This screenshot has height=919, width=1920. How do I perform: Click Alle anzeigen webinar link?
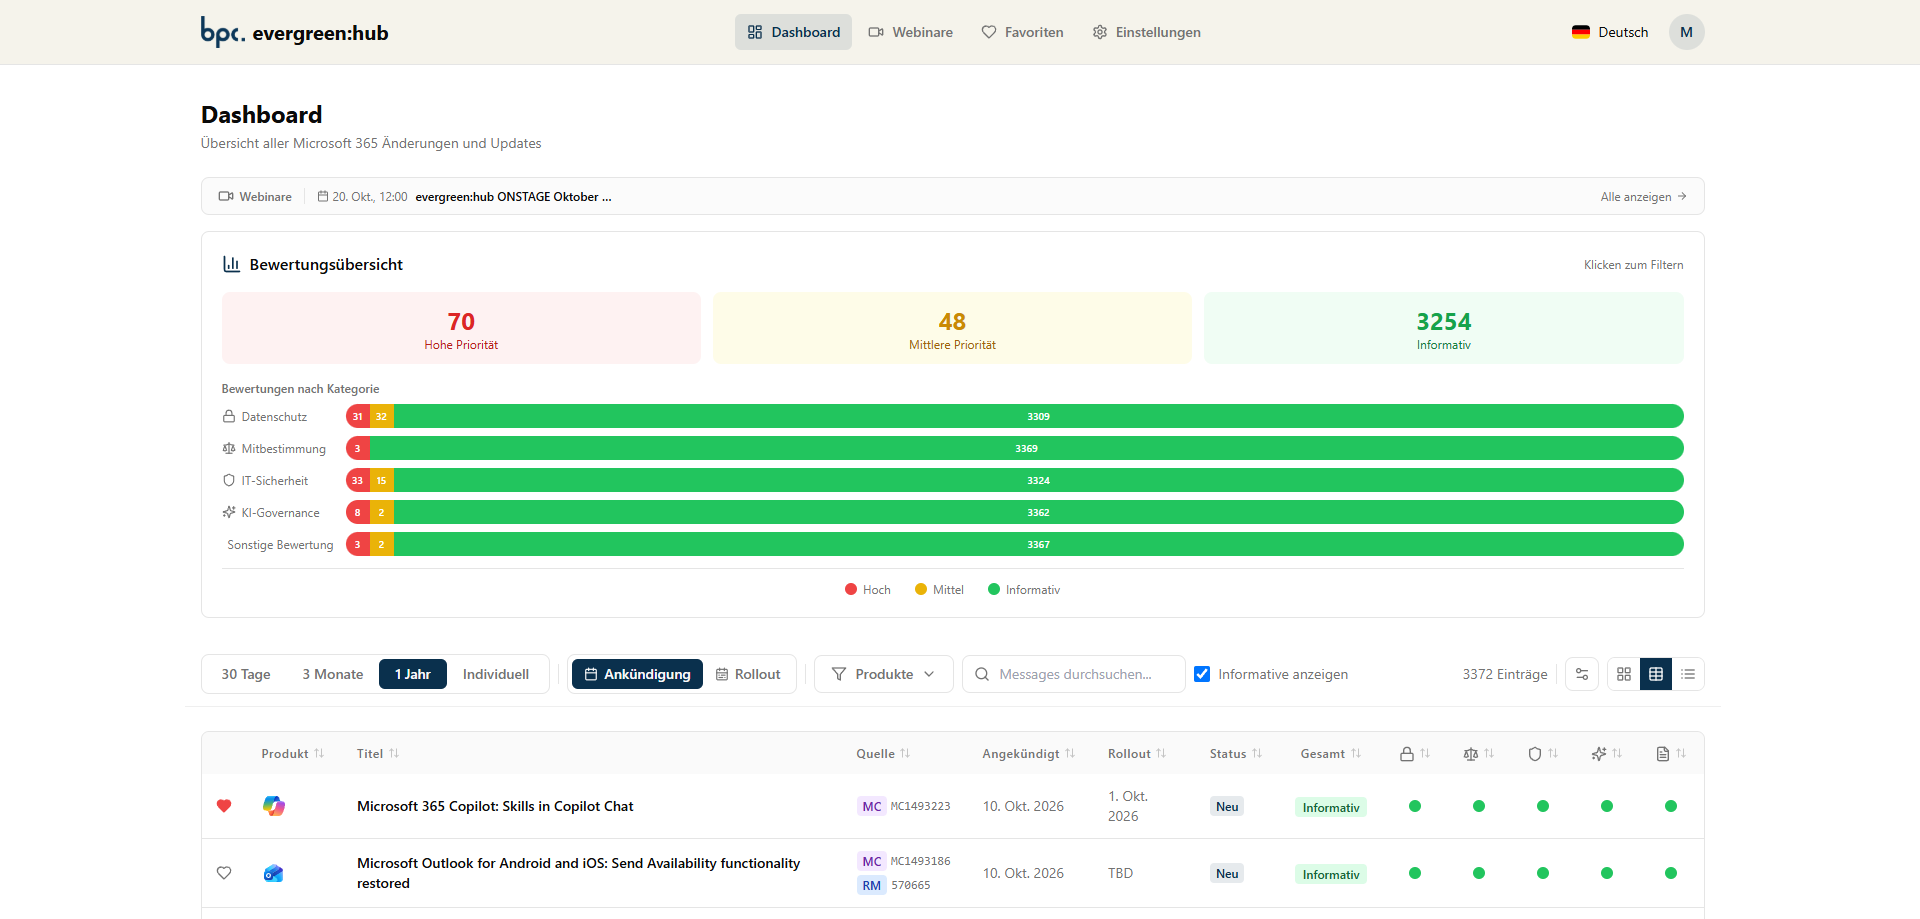coord(1643,197)
